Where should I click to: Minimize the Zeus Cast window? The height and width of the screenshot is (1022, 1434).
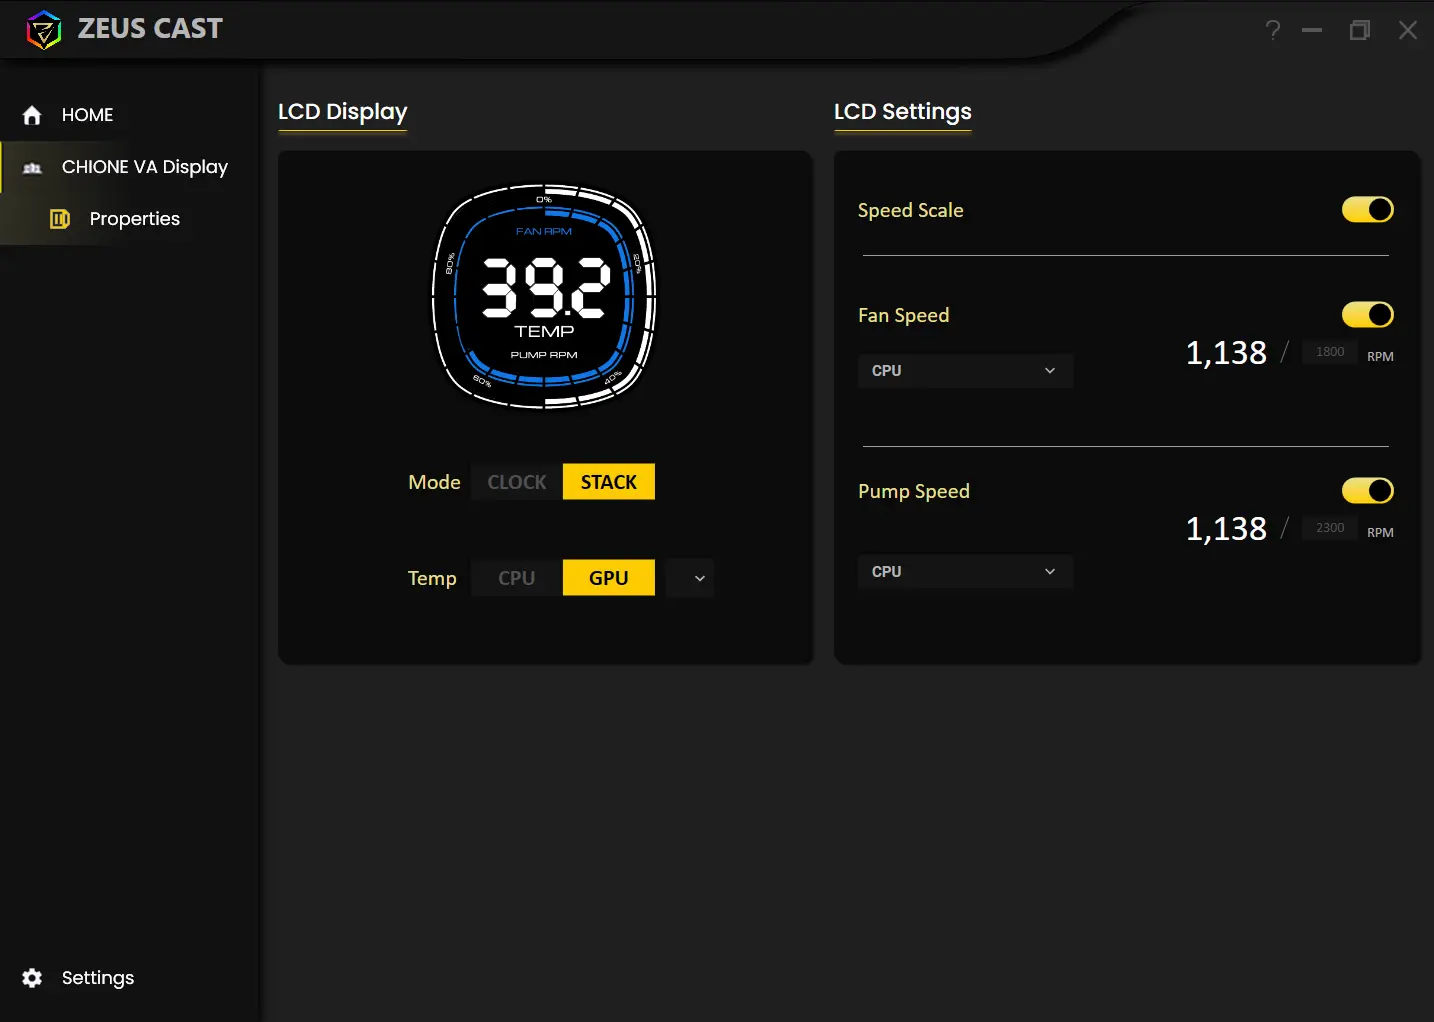[1312, 30]
